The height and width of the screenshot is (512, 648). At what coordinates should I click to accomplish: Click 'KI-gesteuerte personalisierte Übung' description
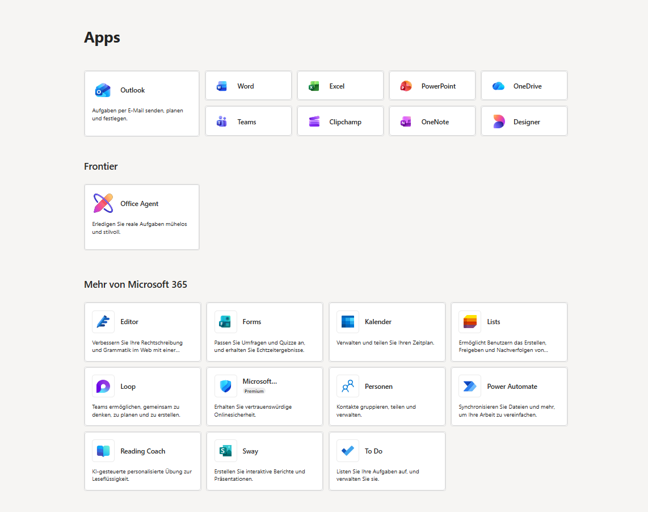[x=142, y=475]
